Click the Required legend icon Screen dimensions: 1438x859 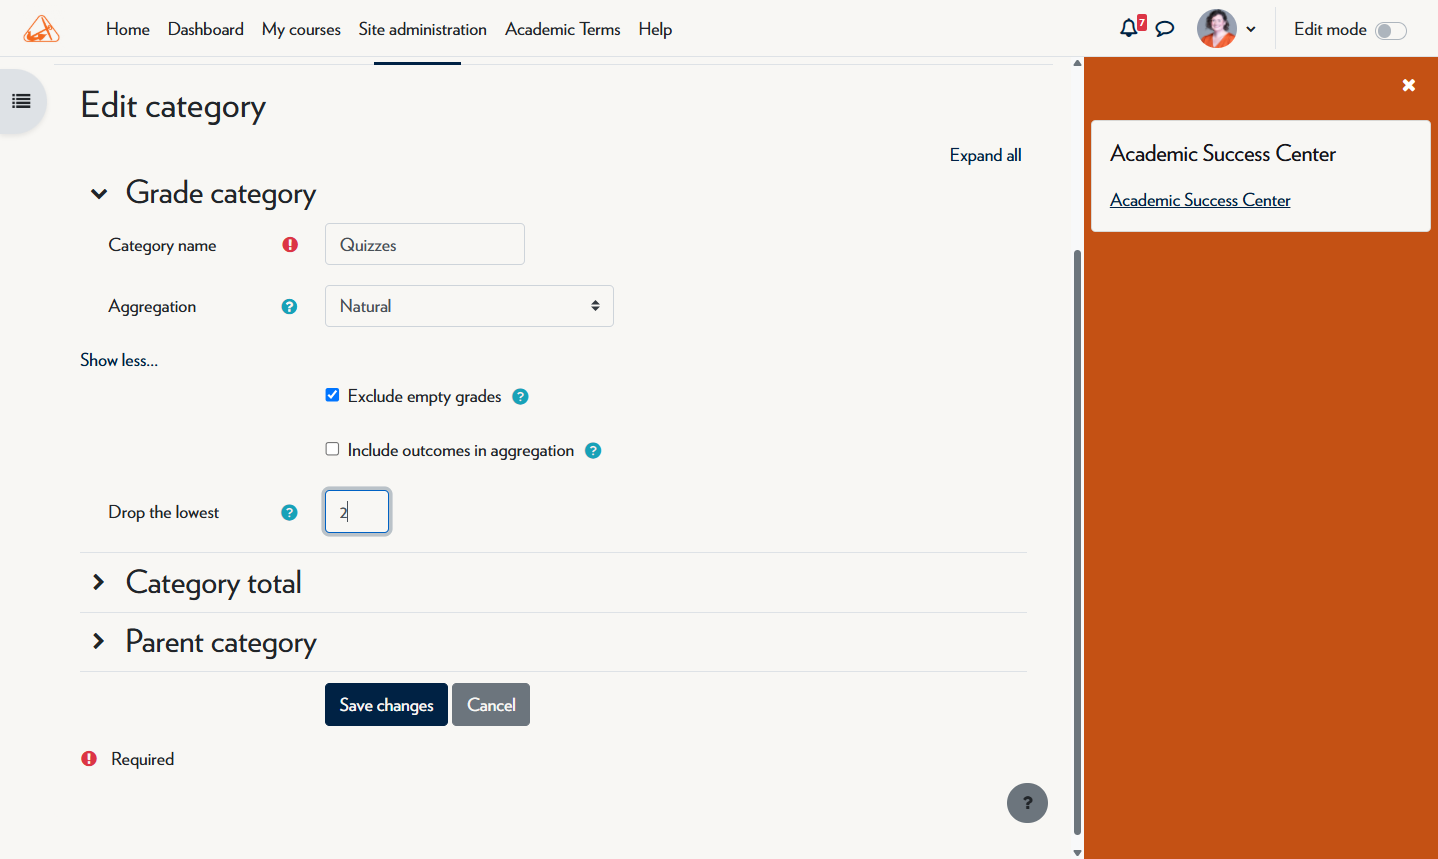point(89,759)
